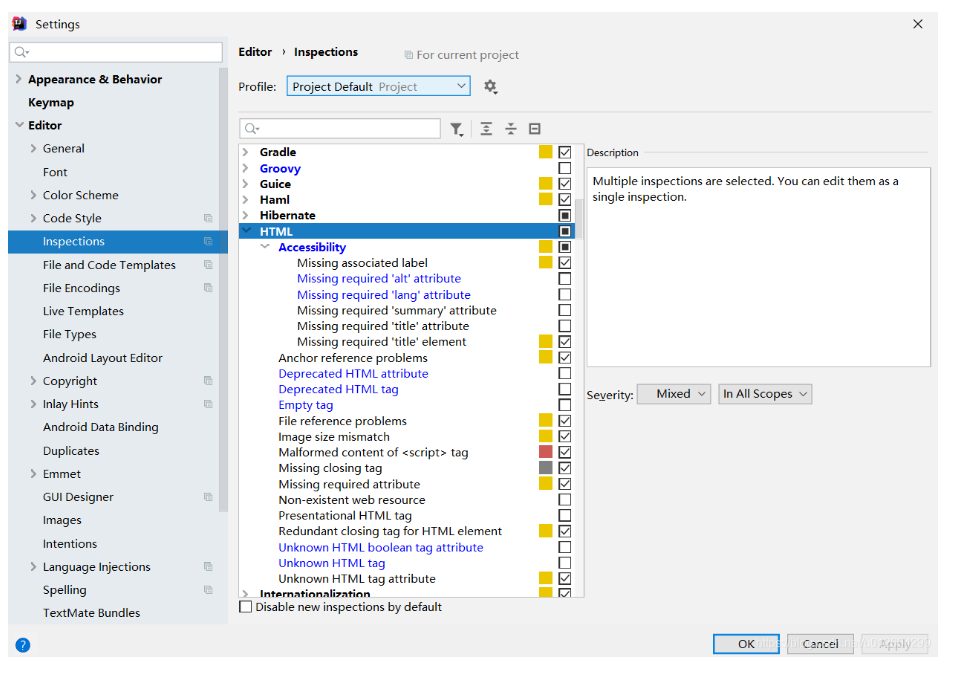The width and height of the screenshot is (954, 673).
Task: Click magnifier icon in settings search box
Action: 21,52
